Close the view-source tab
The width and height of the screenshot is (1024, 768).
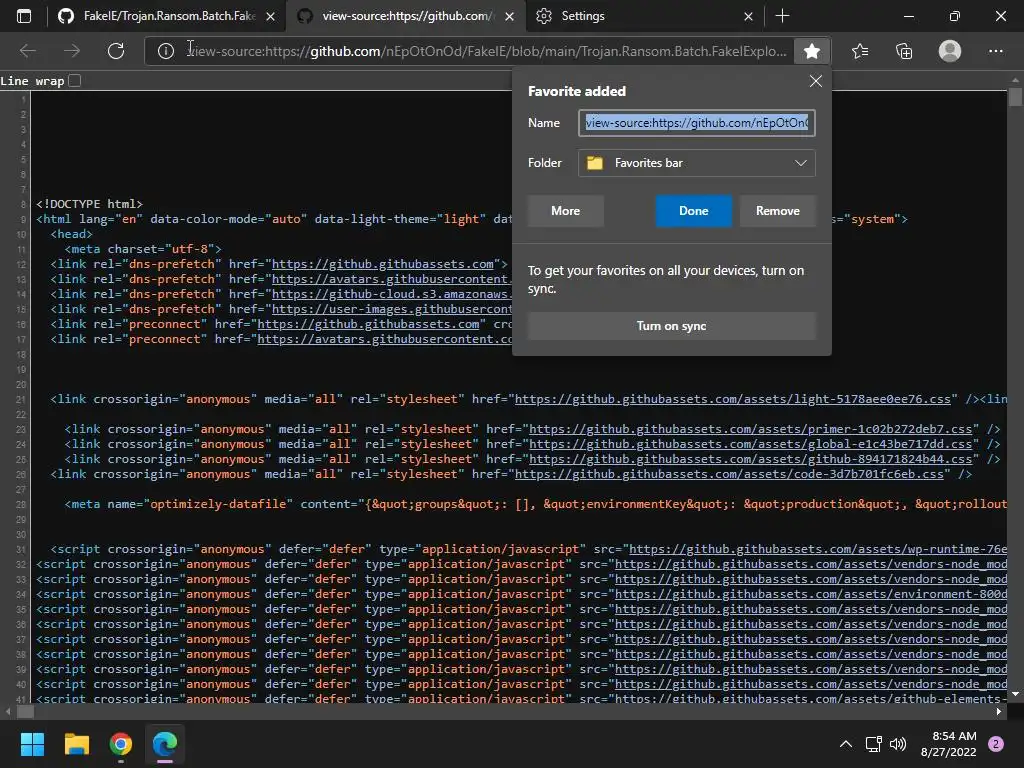tap(509, 16)
